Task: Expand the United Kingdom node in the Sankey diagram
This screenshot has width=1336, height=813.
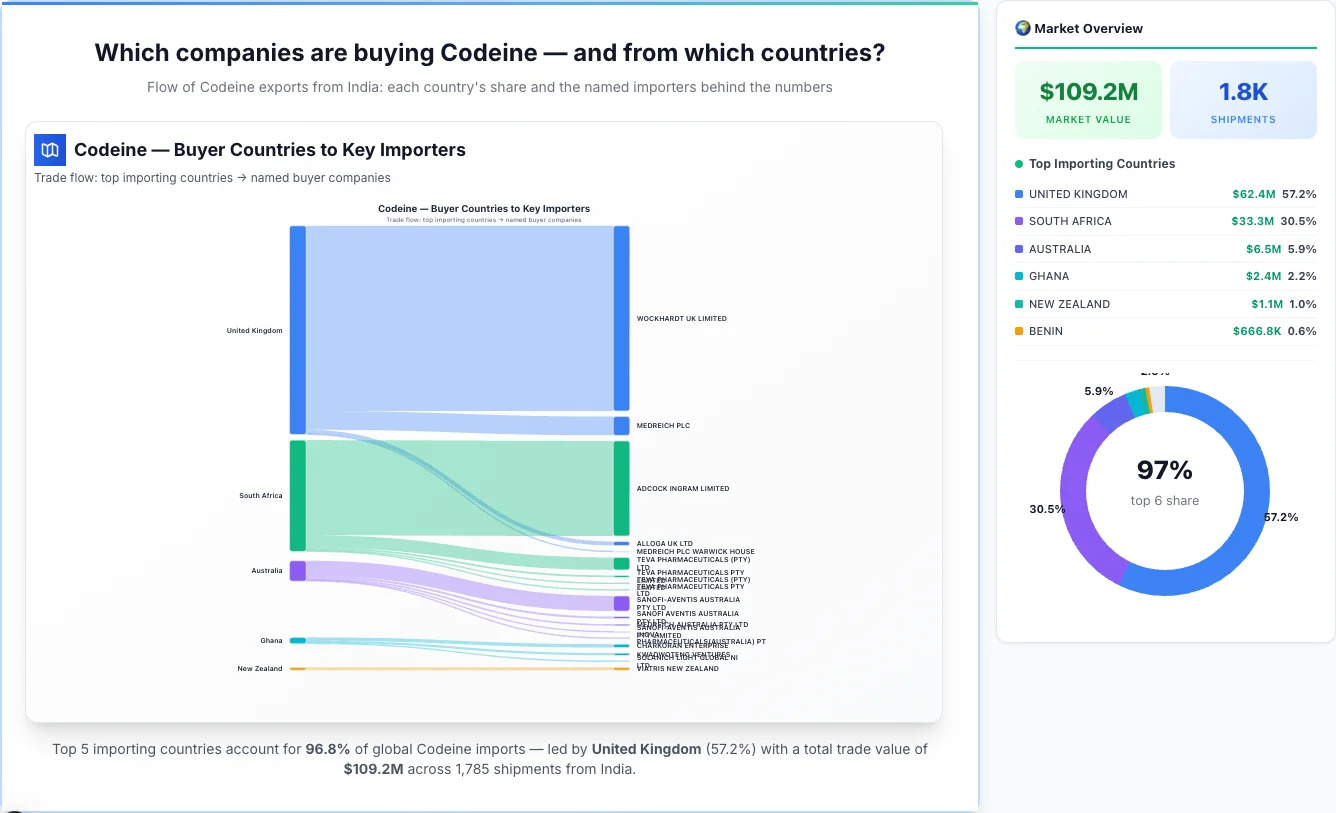Action: coord(296,330)
